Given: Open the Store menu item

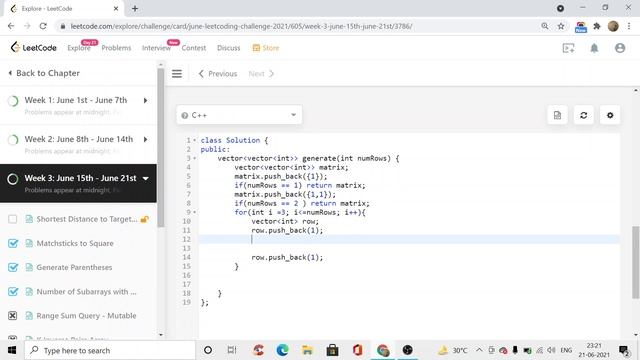Looking at the screenshot, I should click(266, 48).
